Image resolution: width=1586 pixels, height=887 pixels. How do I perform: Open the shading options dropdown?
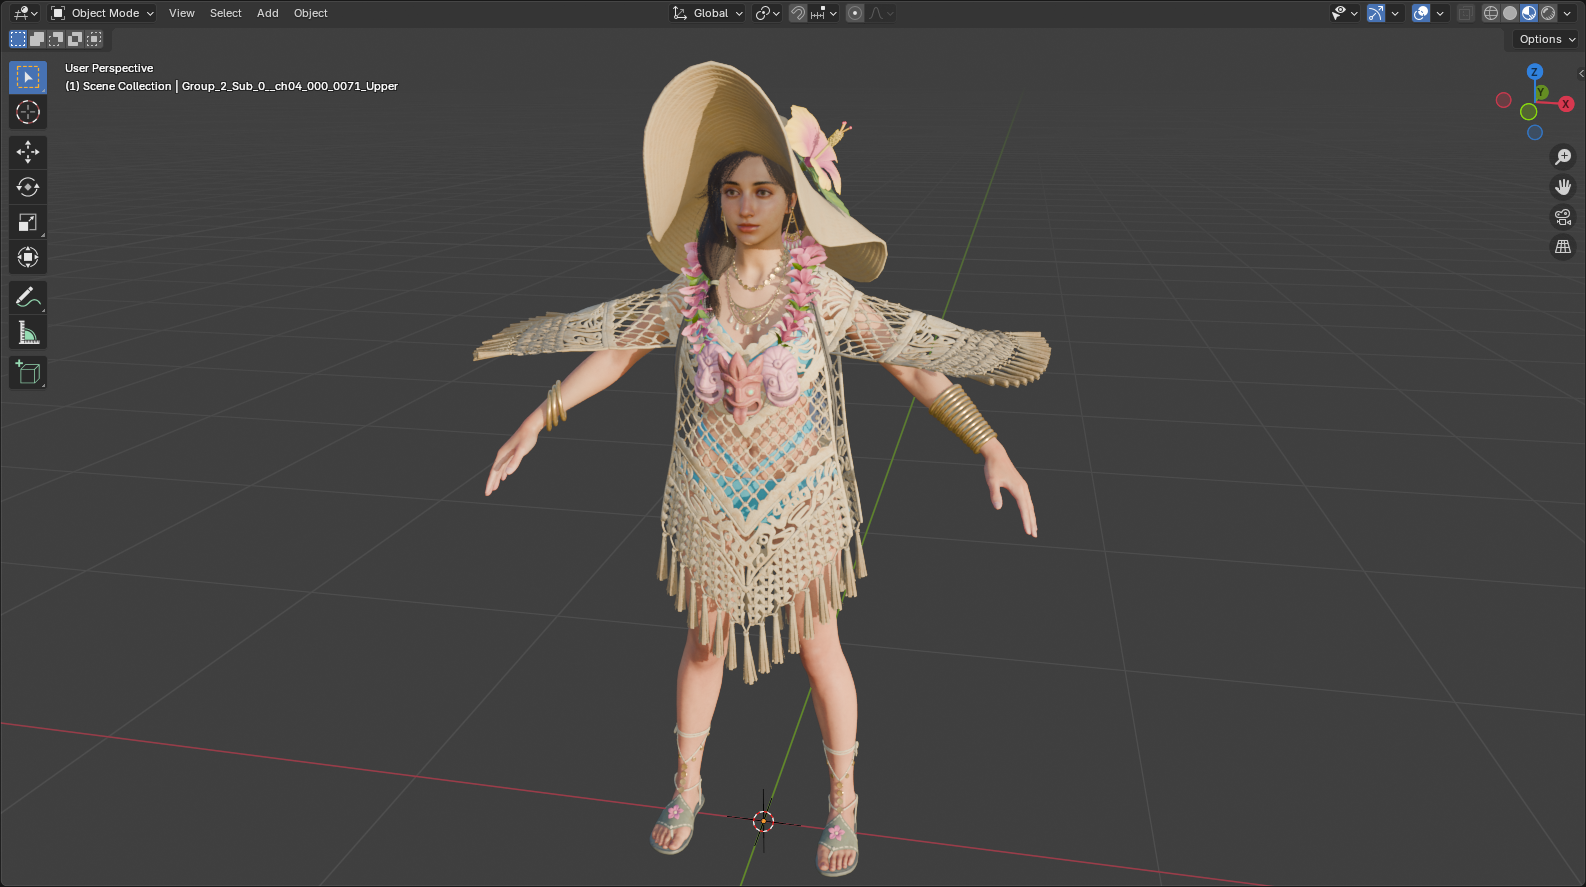[x=1567, y=13]
